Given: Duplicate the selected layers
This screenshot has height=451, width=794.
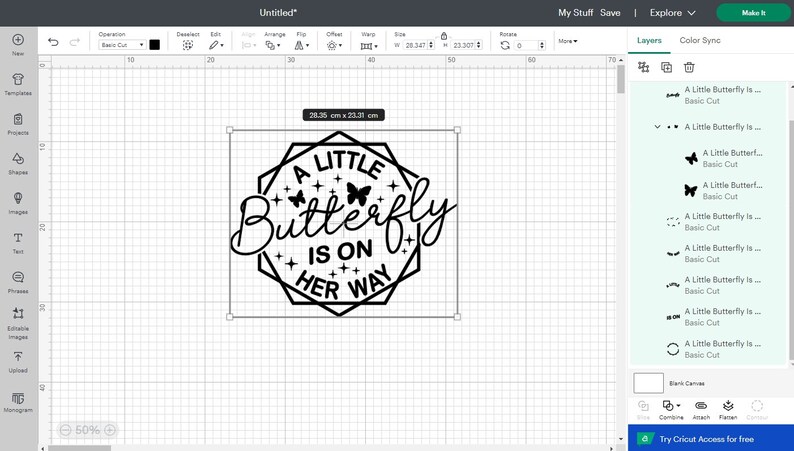Looking at the screenshot, I should [666, 67].
